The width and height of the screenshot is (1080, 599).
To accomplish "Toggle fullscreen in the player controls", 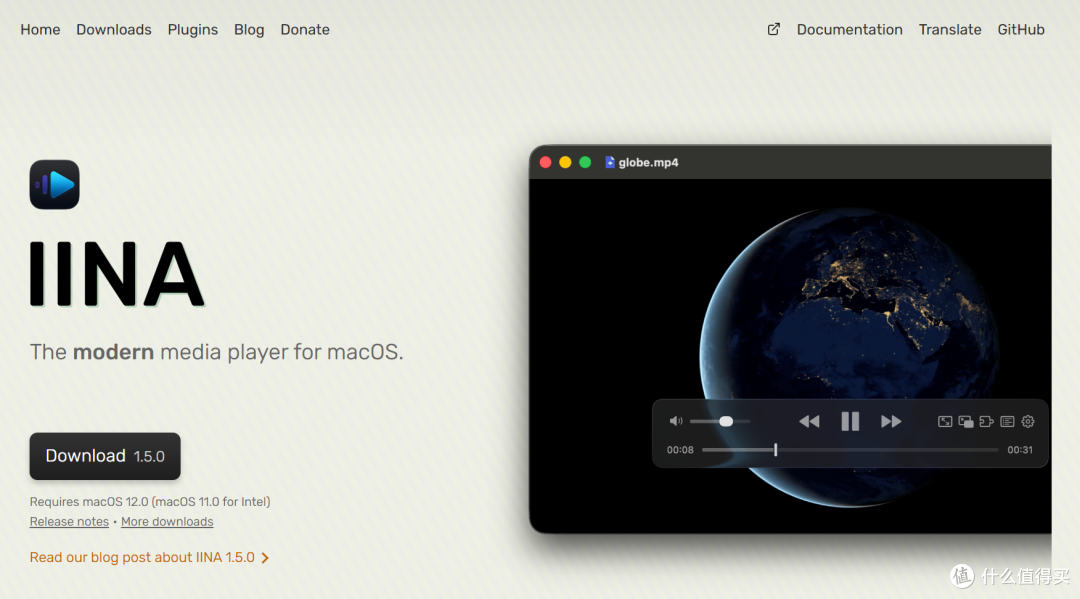I will [x=945, y=421].
